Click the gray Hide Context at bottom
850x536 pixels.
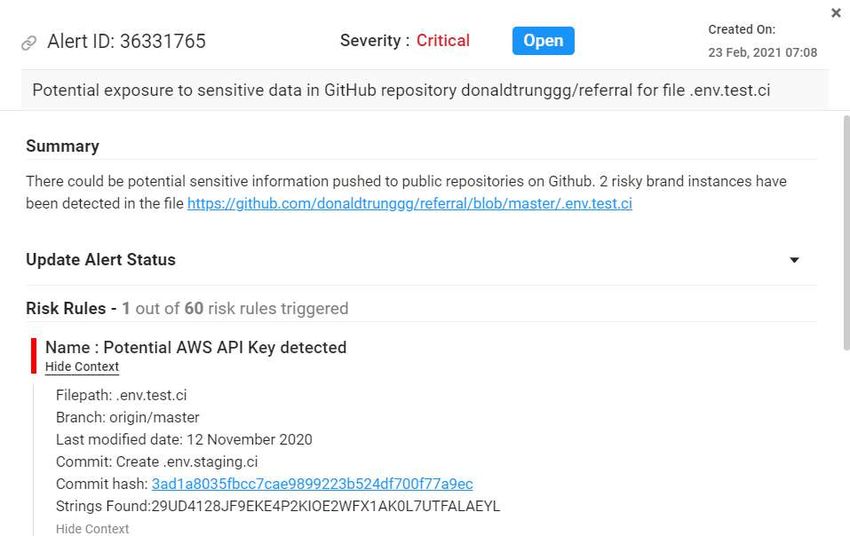(92, 529)
